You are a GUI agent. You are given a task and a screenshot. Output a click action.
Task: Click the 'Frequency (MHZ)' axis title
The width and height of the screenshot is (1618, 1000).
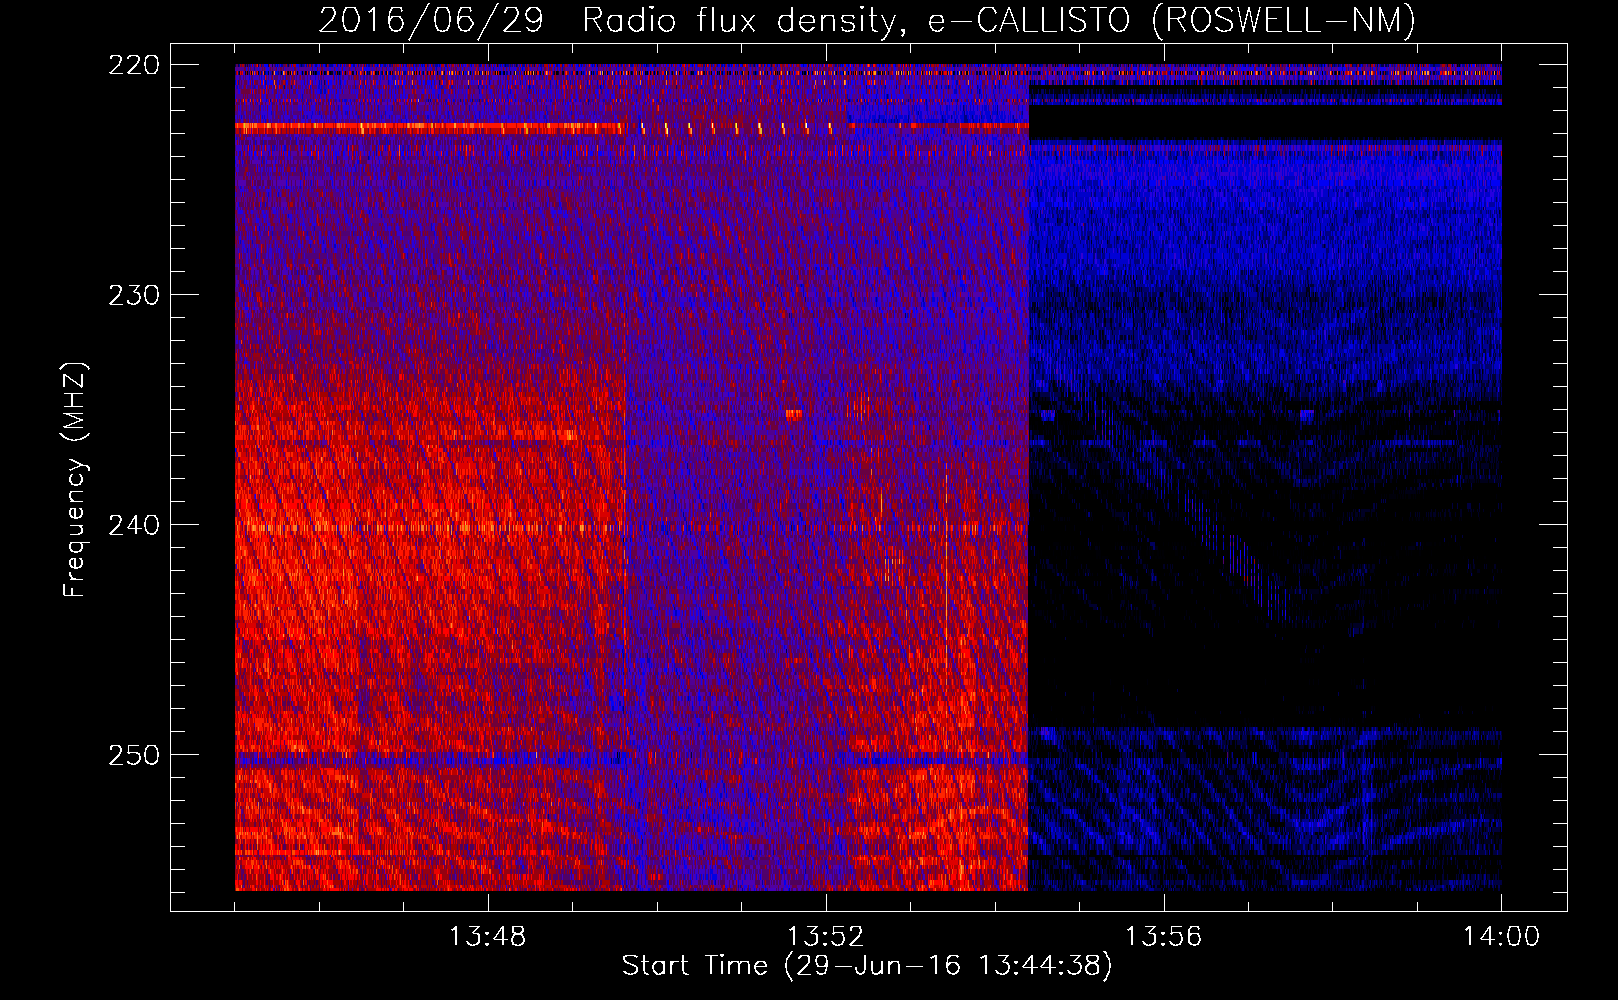pyautogui.click(x=75, y=479)
